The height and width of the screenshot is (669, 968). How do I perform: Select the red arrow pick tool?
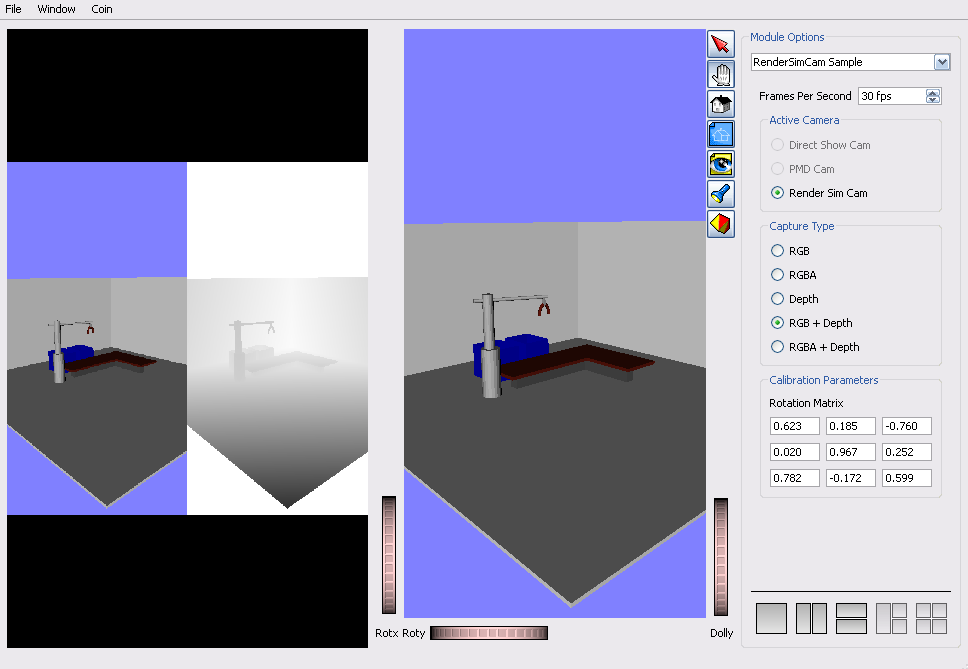pos(720,44)
